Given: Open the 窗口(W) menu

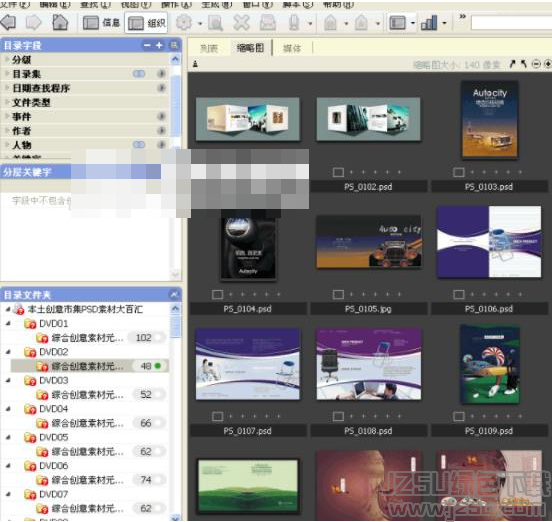Looking at the screenshot, I should 258,4.
